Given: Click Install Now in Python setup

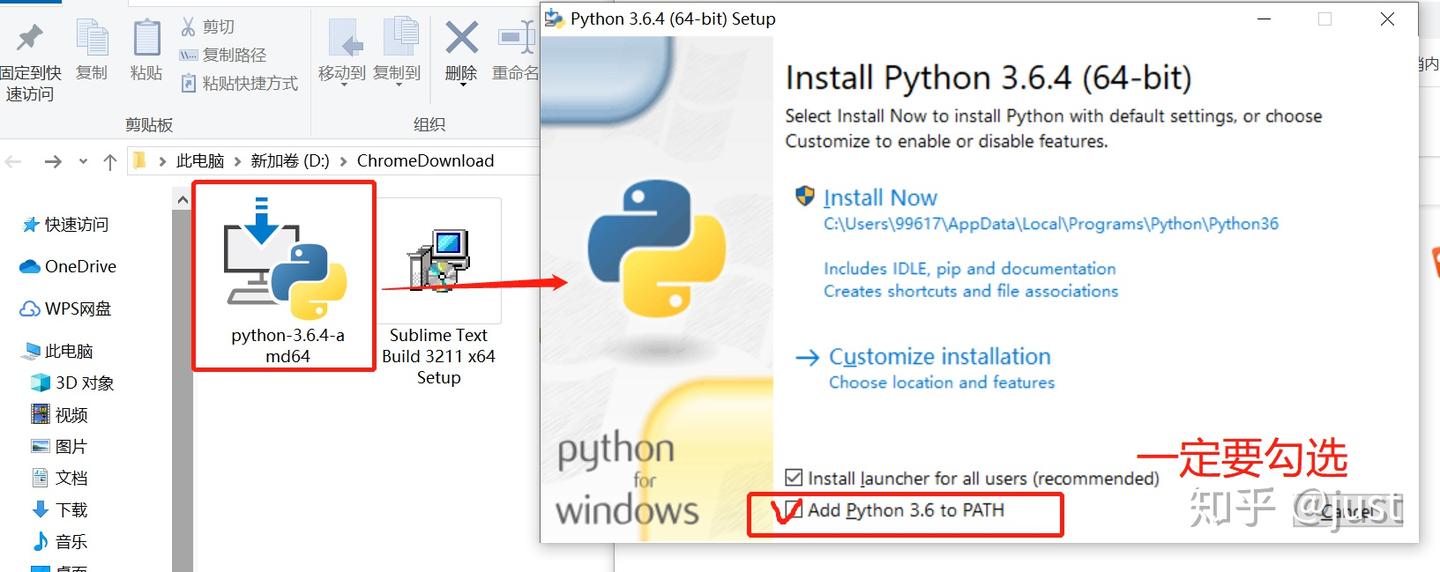Looking at the screenshot, I should coord(880,198).
